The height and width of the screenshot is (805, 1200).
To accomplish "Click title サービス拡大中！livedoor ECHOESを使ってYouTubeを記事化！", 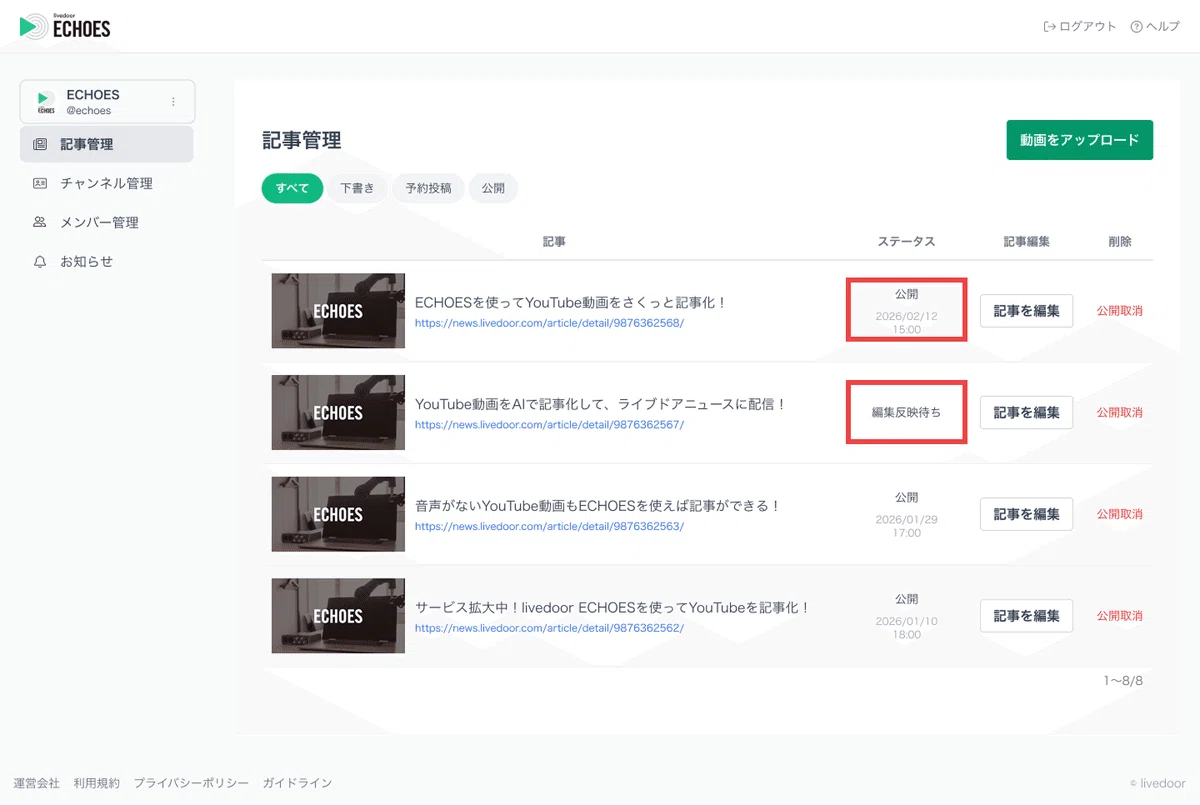I will 612,607.
